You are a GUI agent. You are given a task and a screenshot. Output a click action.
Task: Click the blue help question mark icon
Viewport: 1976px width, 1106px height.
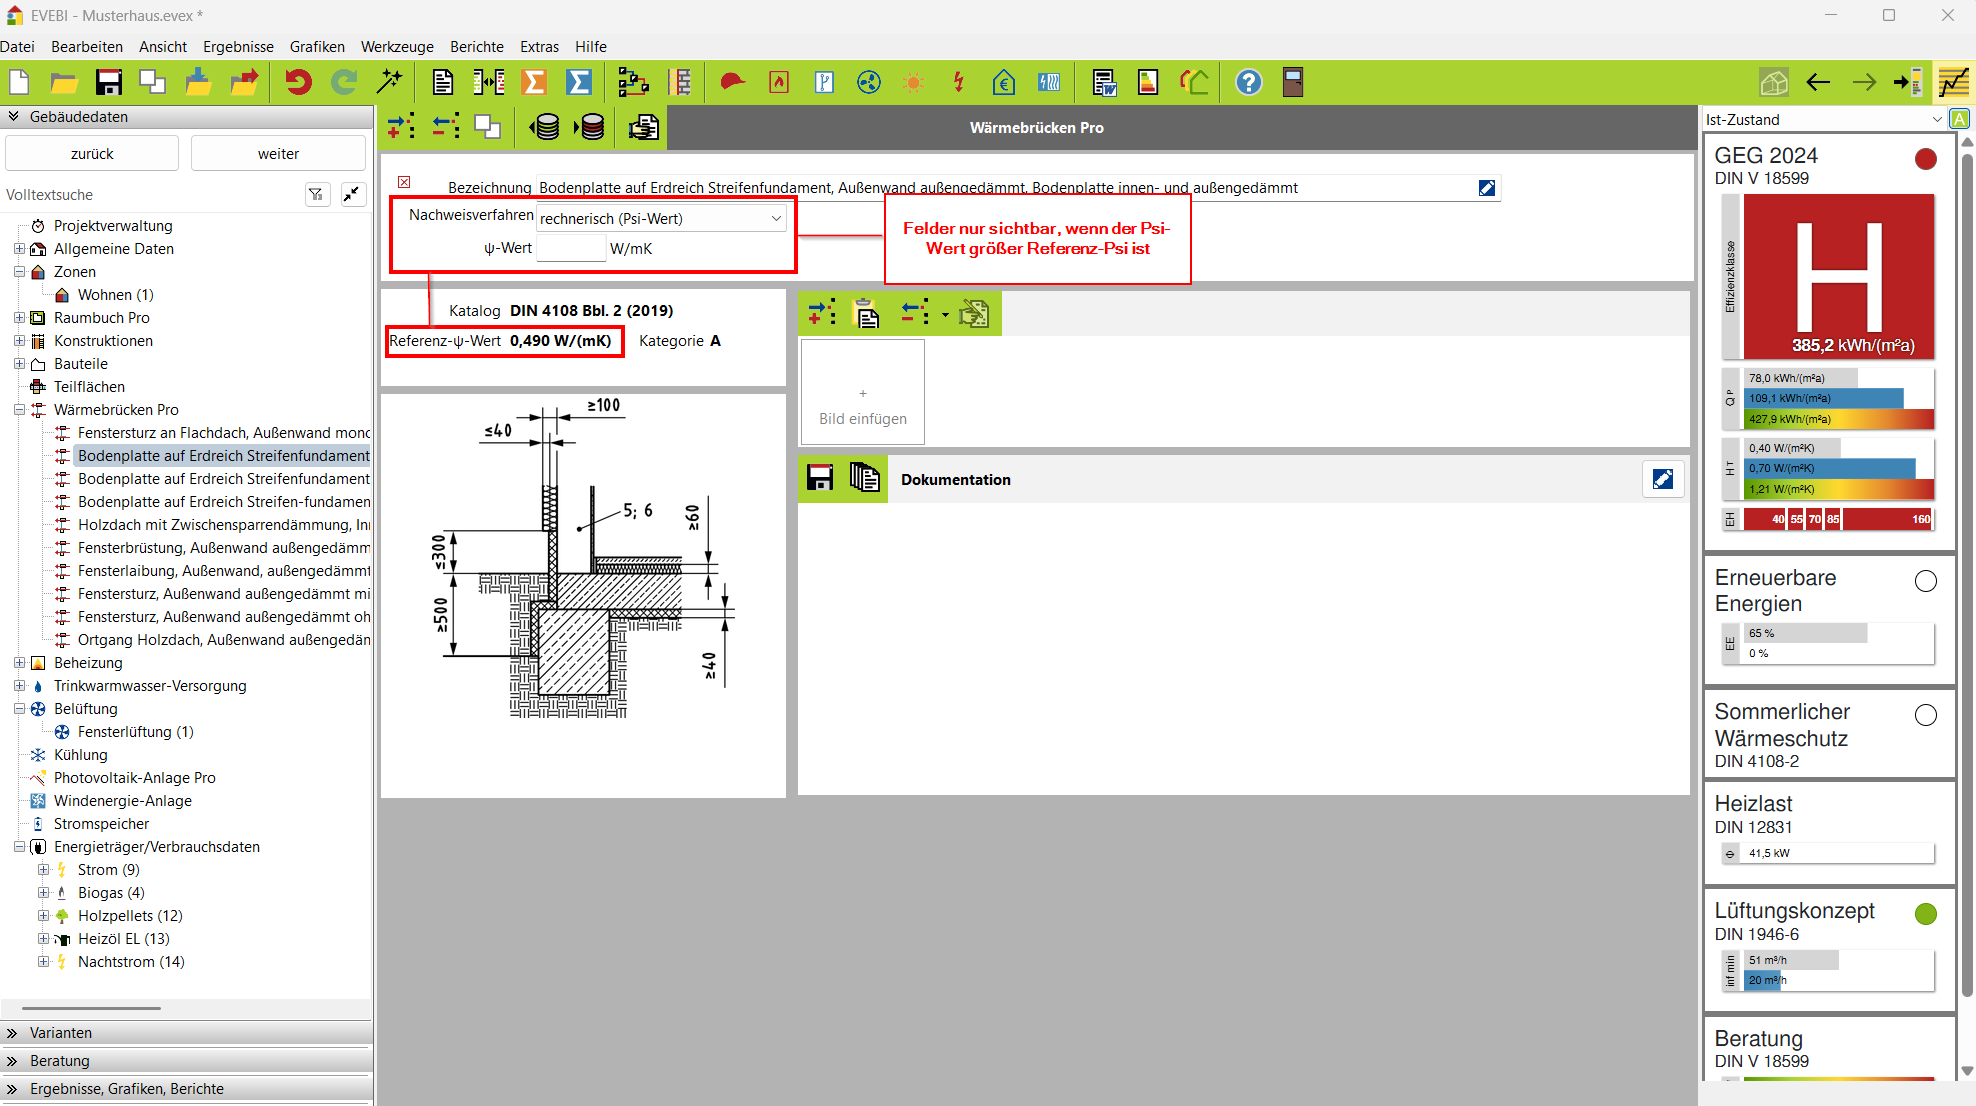coord(1248,82)
